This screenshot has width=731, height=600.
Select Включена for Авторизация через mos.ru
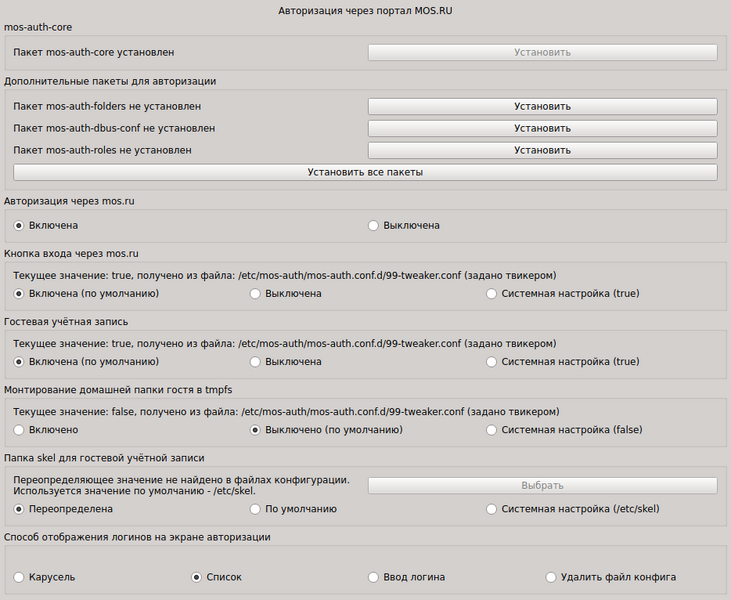[19, 226]
